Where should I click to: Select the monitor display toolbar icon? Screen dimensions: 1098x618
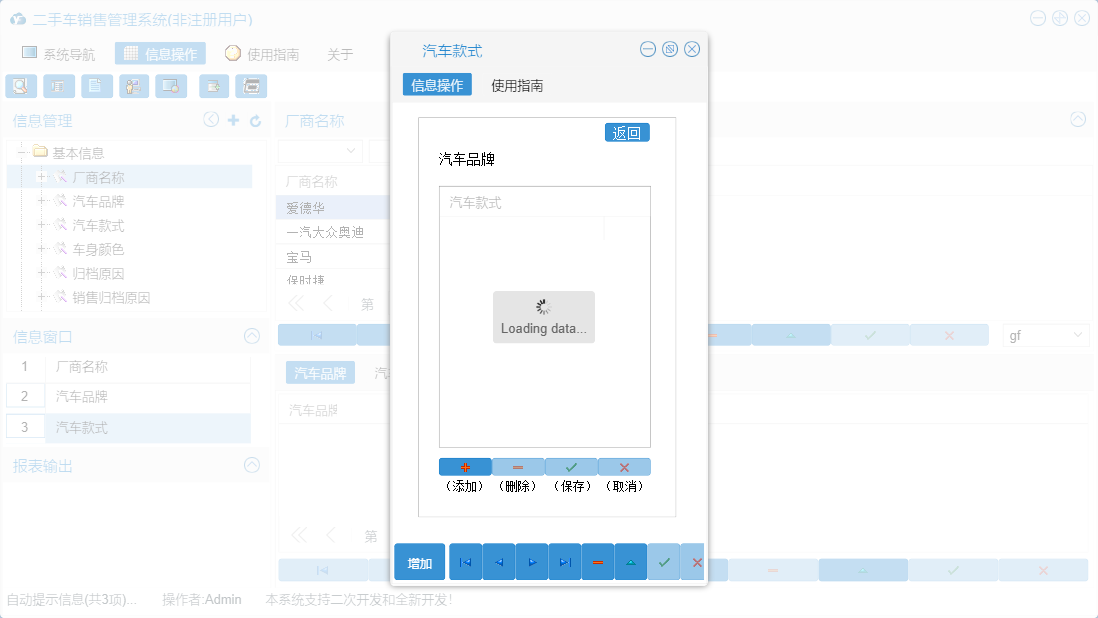coord(171,86)
